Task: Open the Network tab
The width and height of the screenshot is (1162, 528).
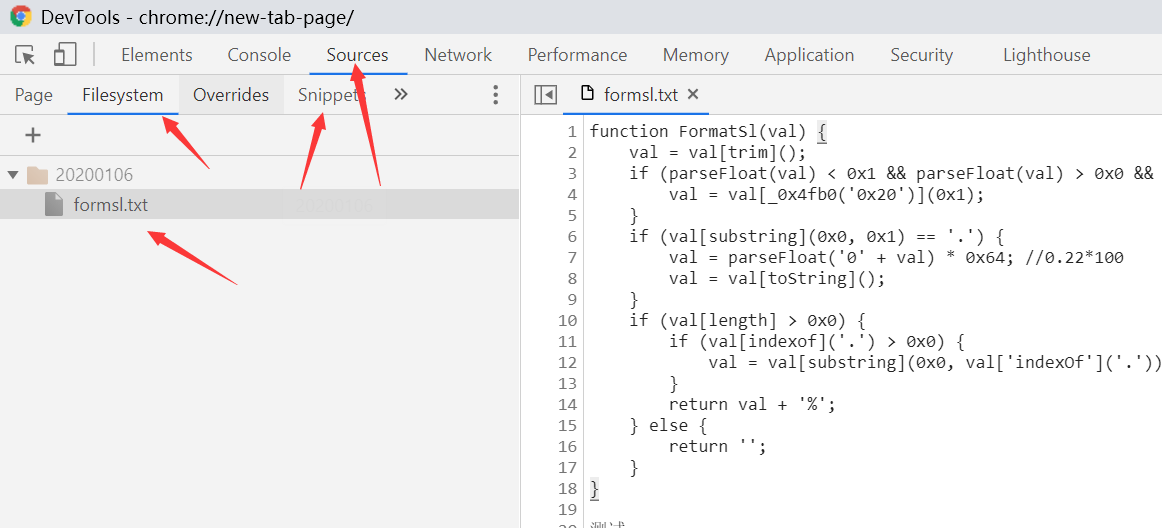Action: click(458, 55)
